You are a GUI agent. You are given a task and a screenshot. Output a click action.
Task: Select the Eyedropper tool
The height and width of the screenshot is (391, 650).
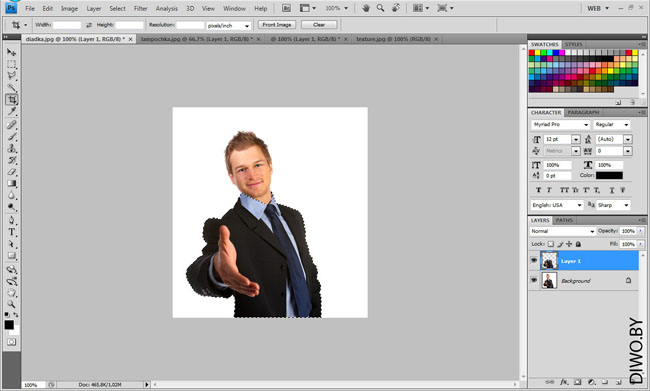click(x=12, y=112)
